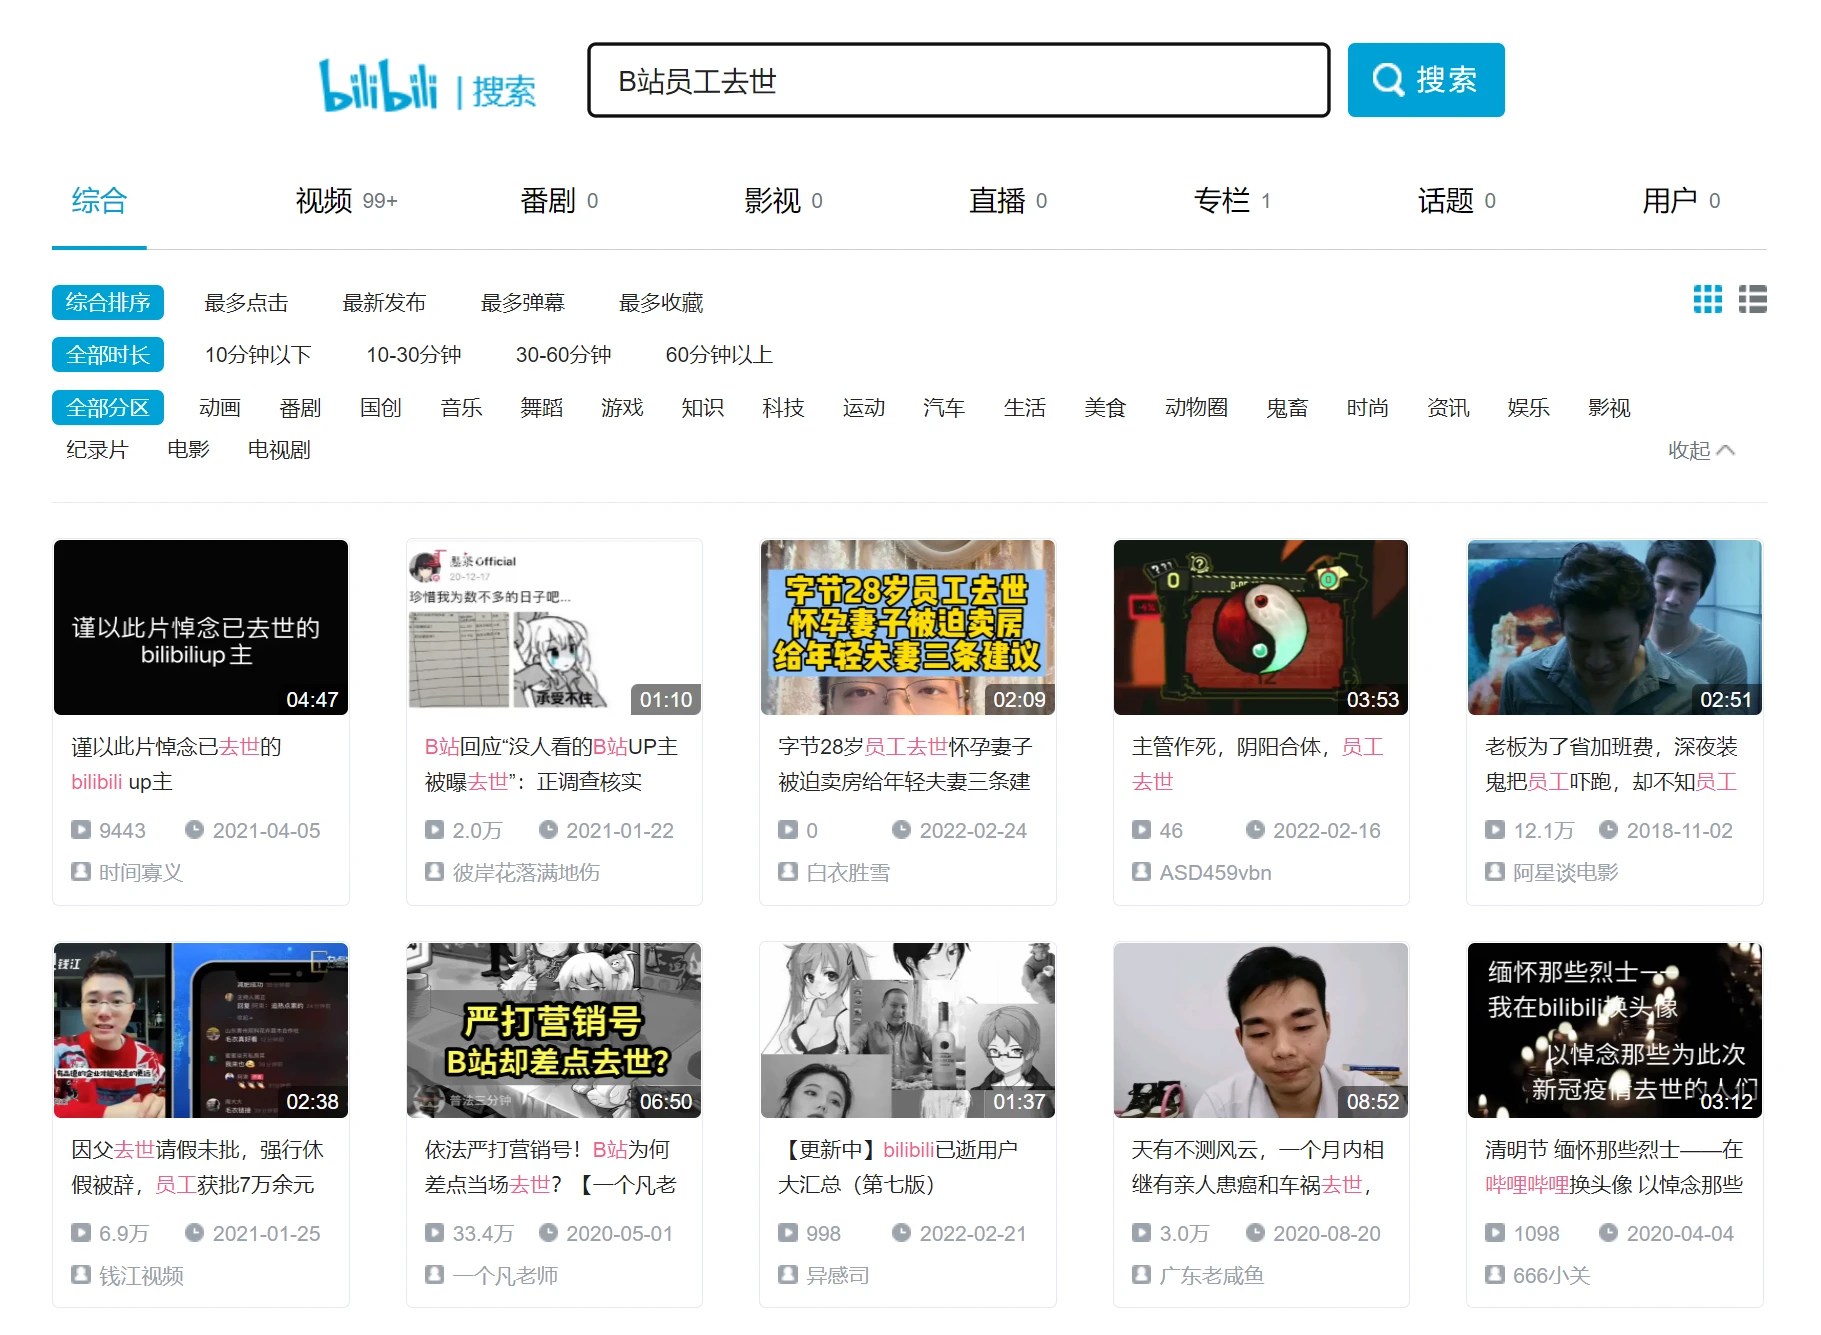Click play count icon beside 12.1万
The image size is (1821, 1335).
[x=1495, y=829]
